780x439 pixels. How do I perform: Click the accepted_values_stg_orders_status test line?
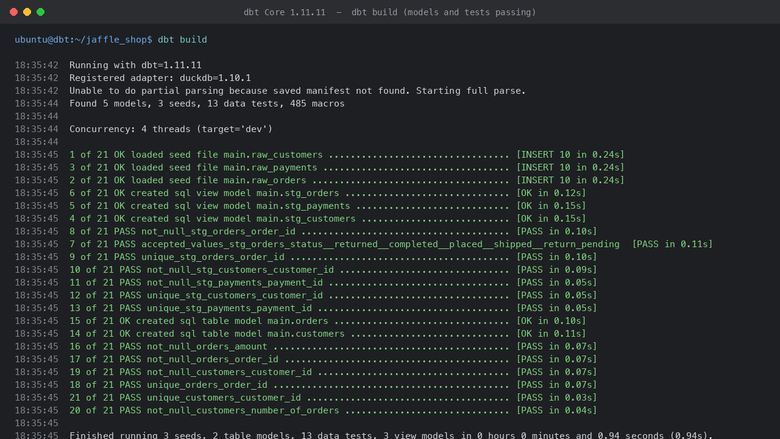[x=390, y=244]
